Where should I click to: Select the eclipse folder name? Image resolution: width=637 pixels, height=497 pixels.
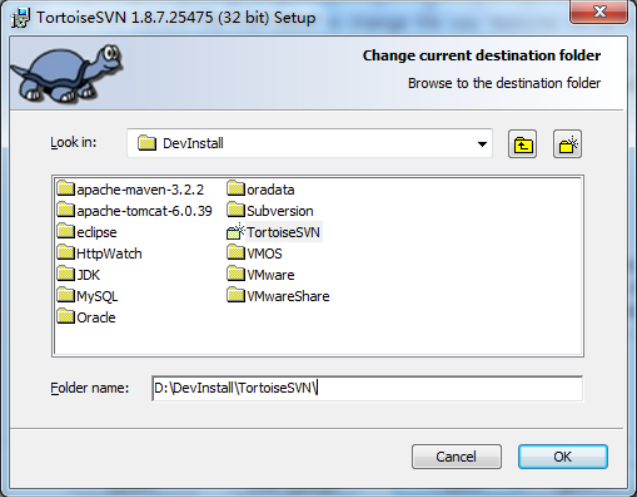97,232
